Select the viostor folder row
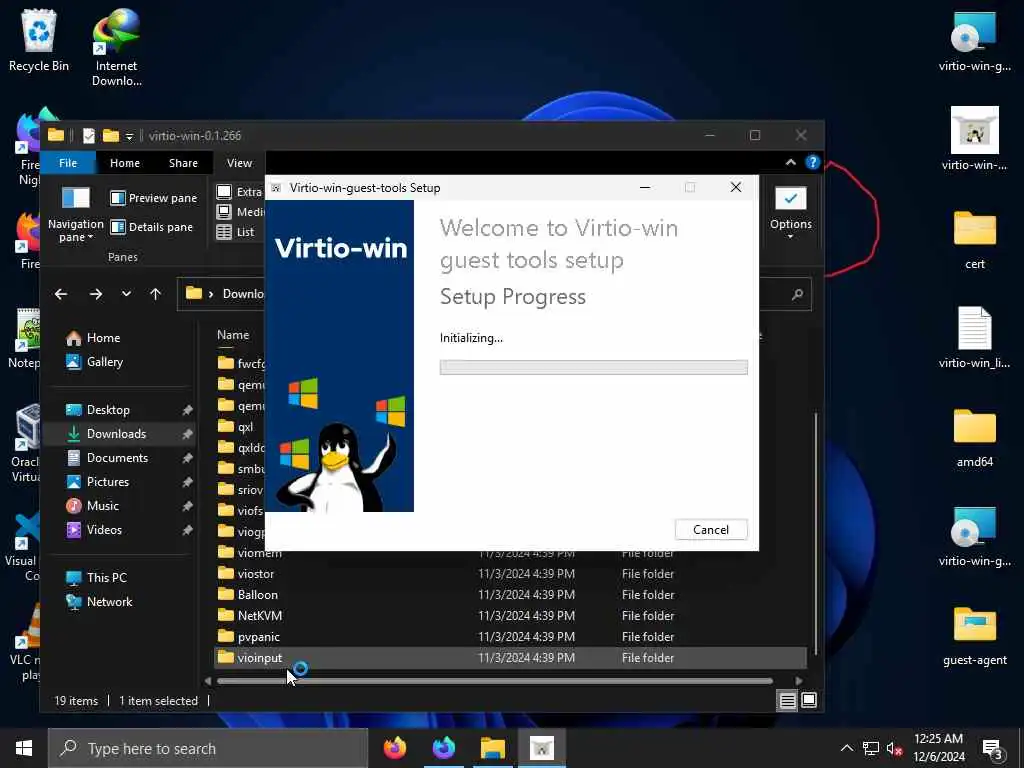The image size is (1024, 768). click(x=511, y=574)
